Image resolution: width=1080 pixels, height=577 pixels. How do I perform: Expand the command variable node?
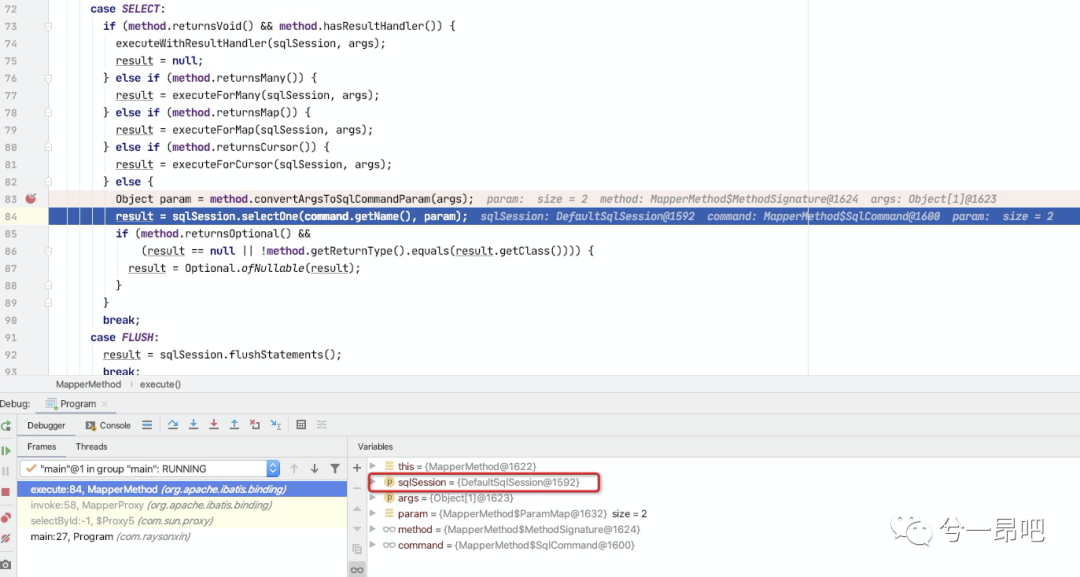pyautogui.click(x=373, y=545)
